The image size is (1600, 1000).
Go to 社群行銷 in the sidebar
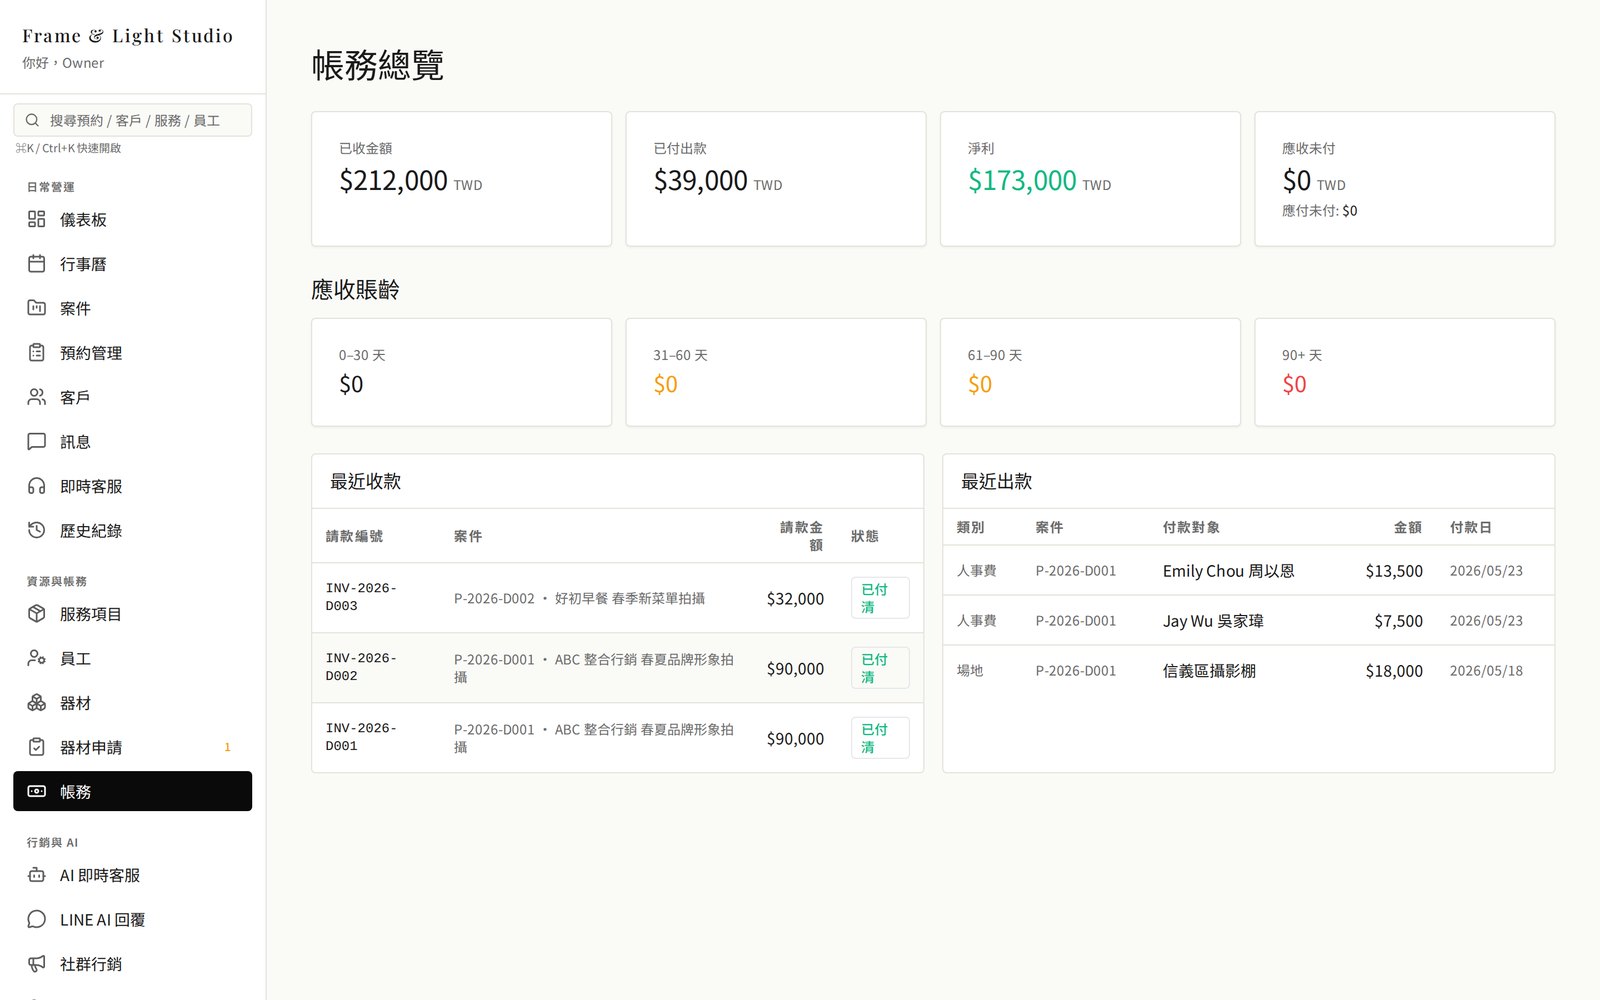(132, 964)
